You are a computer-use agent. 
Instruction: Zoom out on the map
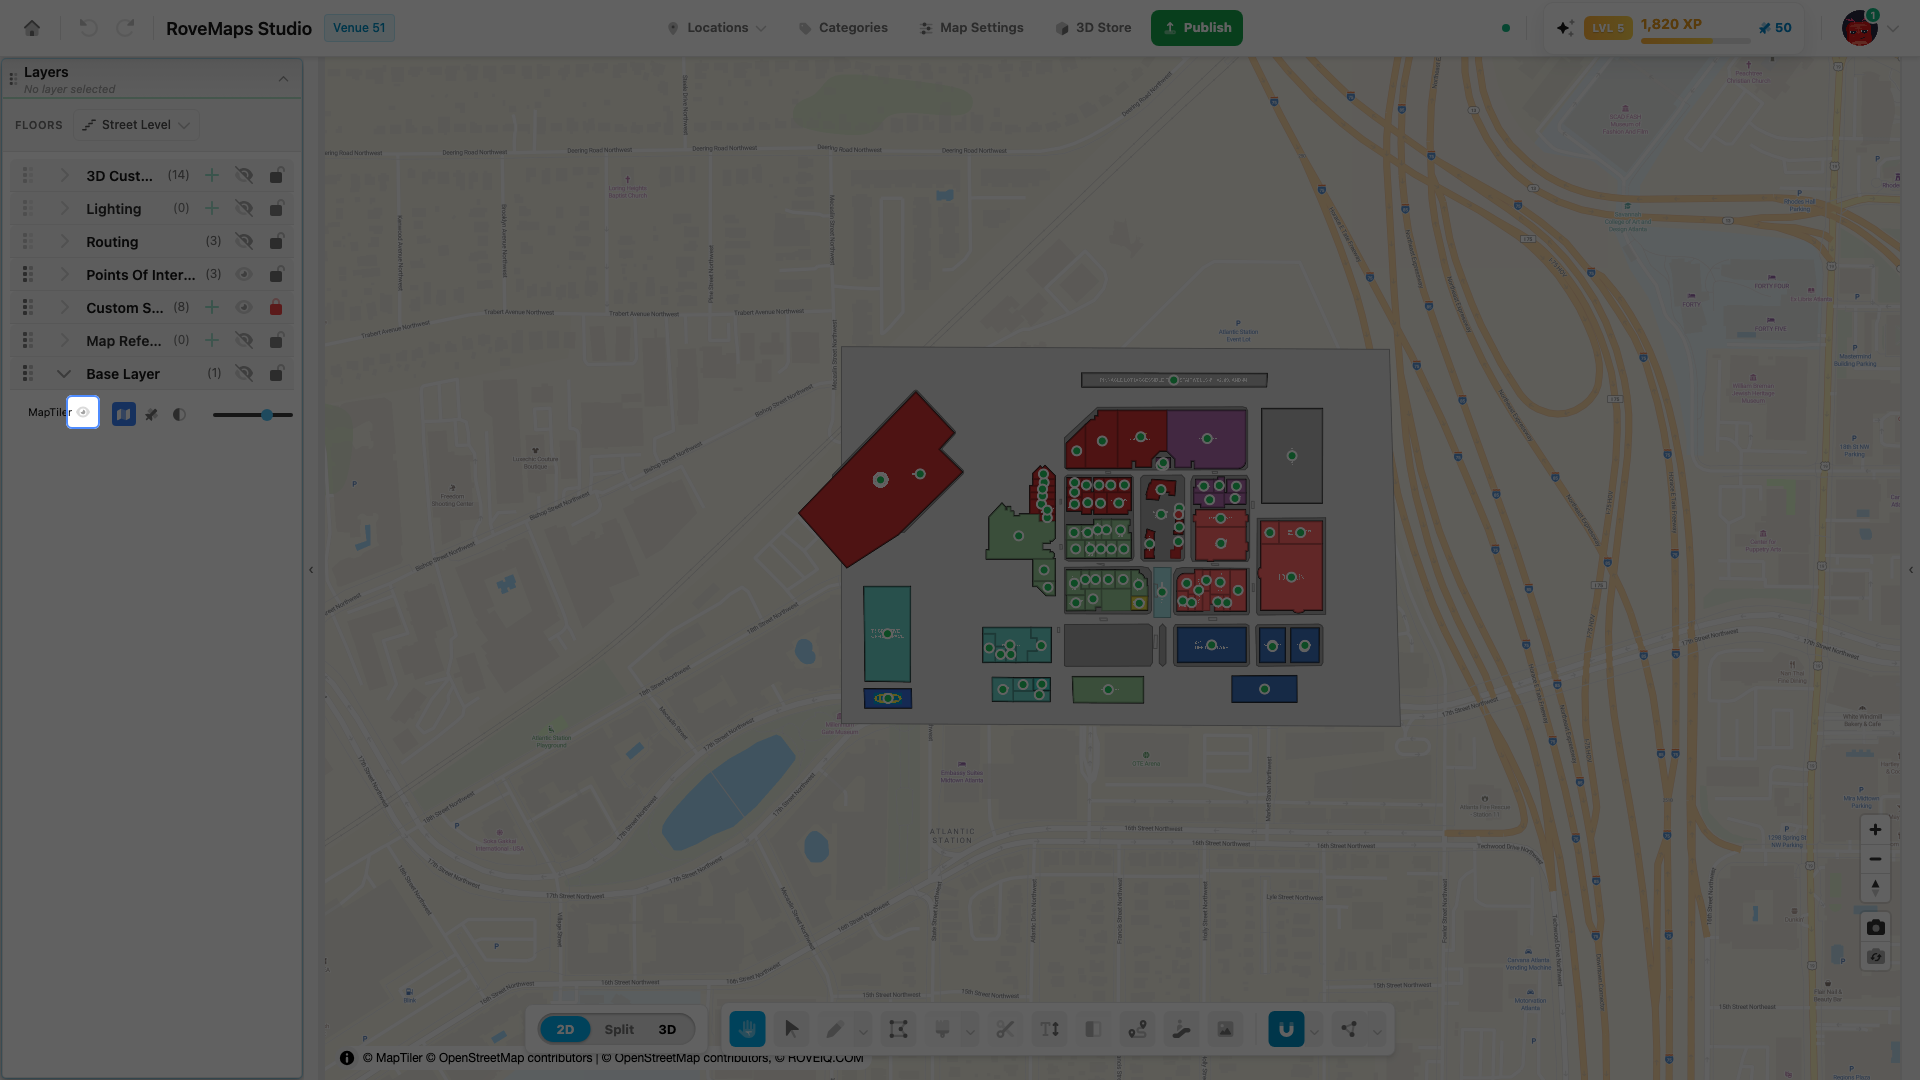(x=1875, y=859)
